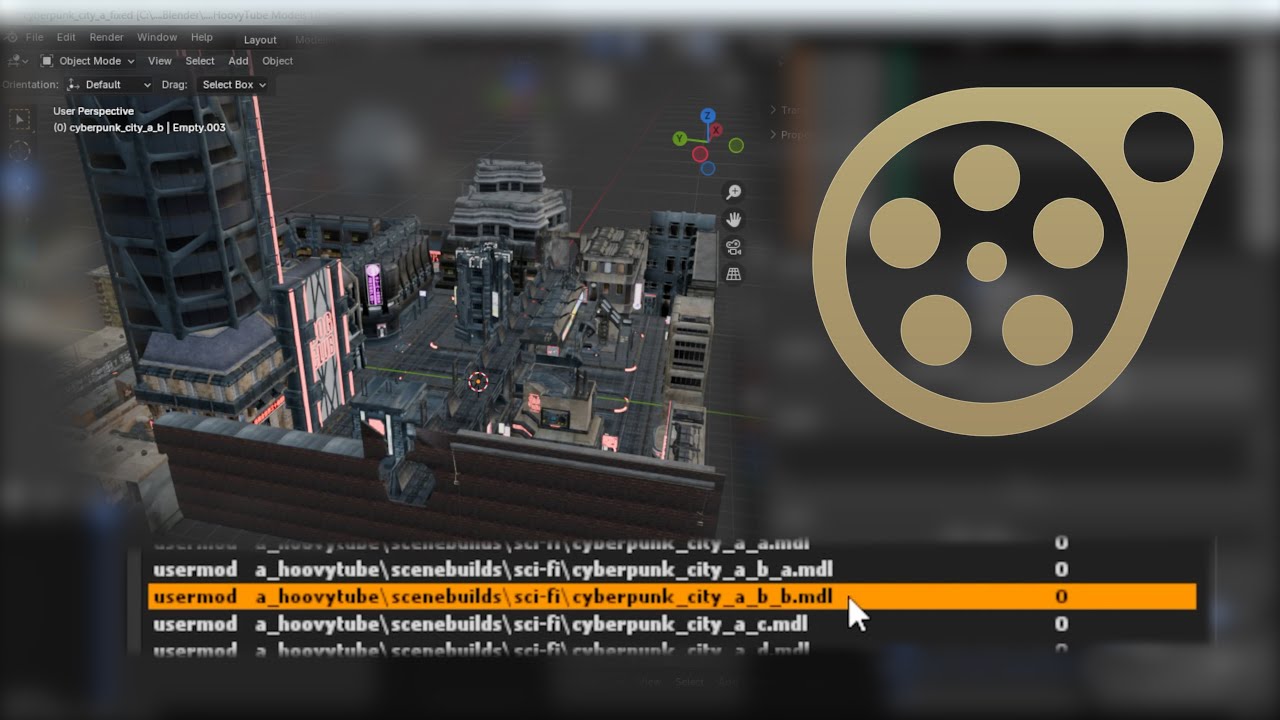Screen dimensions: 1280x720
Task: Open the Edit menu
Action: pyautogui.click(x=66, y=37)
